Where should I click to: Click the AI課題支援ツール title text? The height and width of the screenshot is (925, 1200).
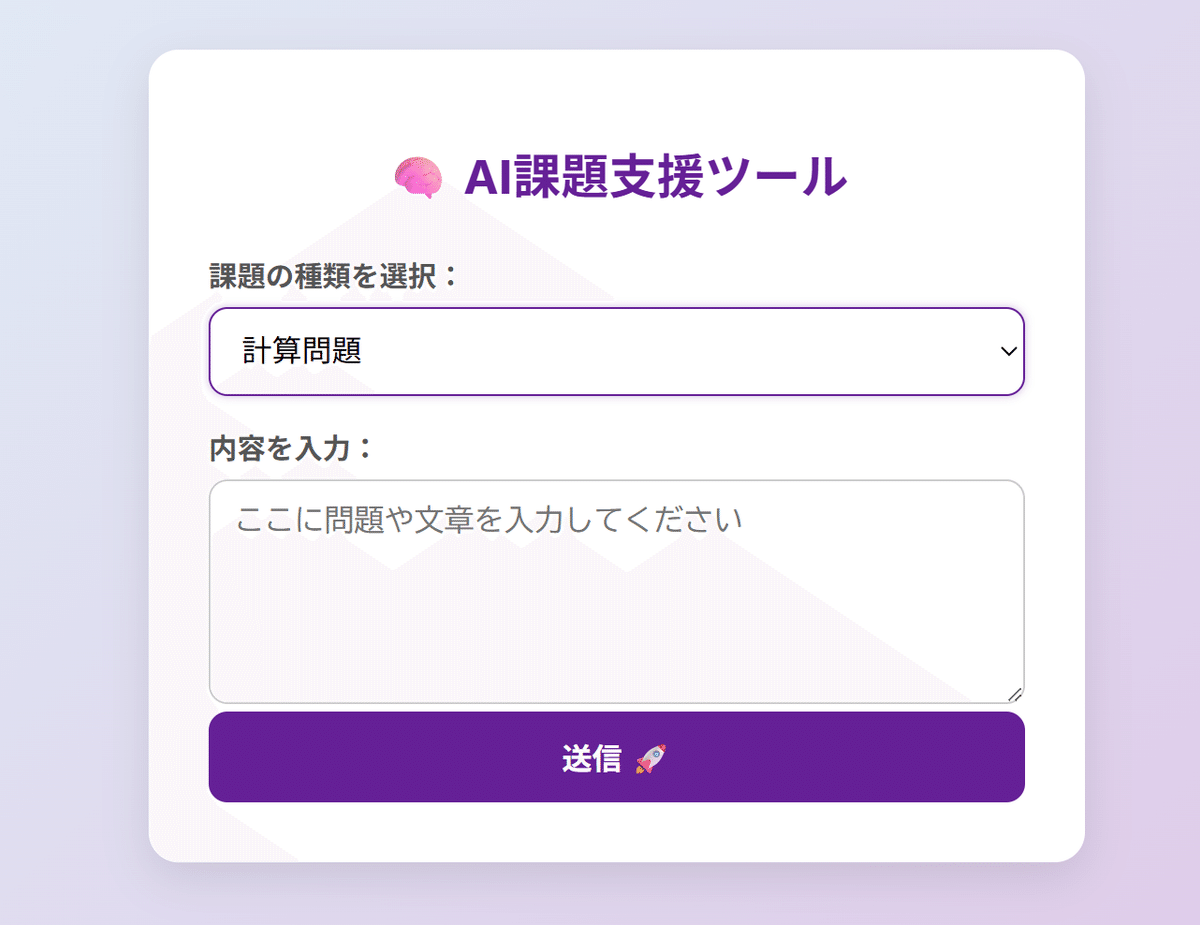(x=655, y=176)
